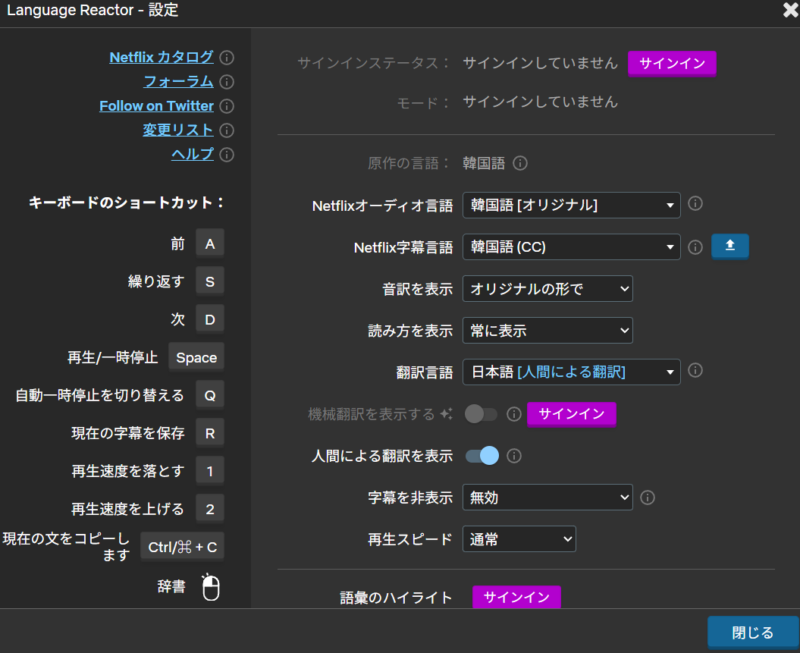
Task: Click サインイン button beside 語彙のハイライト
Action: (516, 597)
